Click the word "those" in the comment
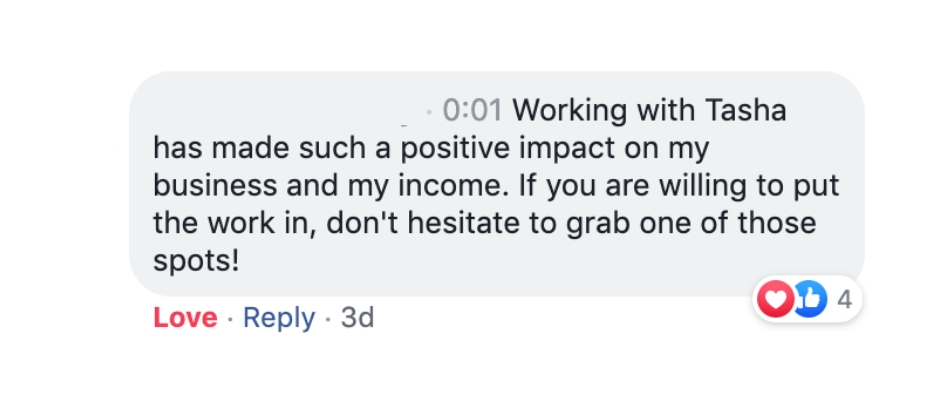This screenshot has height=400, width=940. [778, 223]
